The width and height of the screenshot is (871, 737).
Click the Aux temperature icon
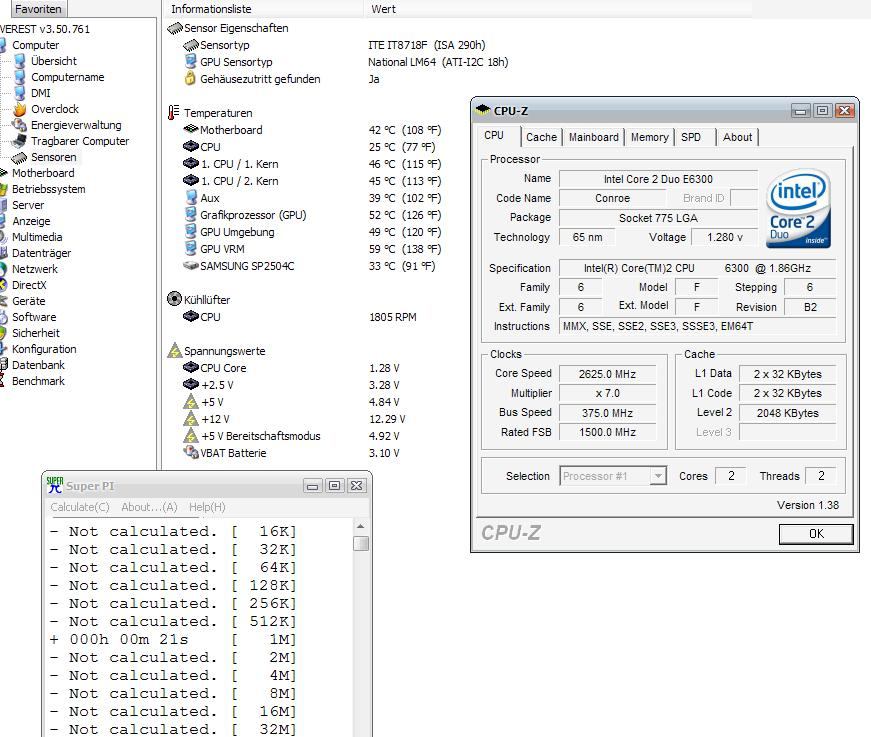(191, 198)
